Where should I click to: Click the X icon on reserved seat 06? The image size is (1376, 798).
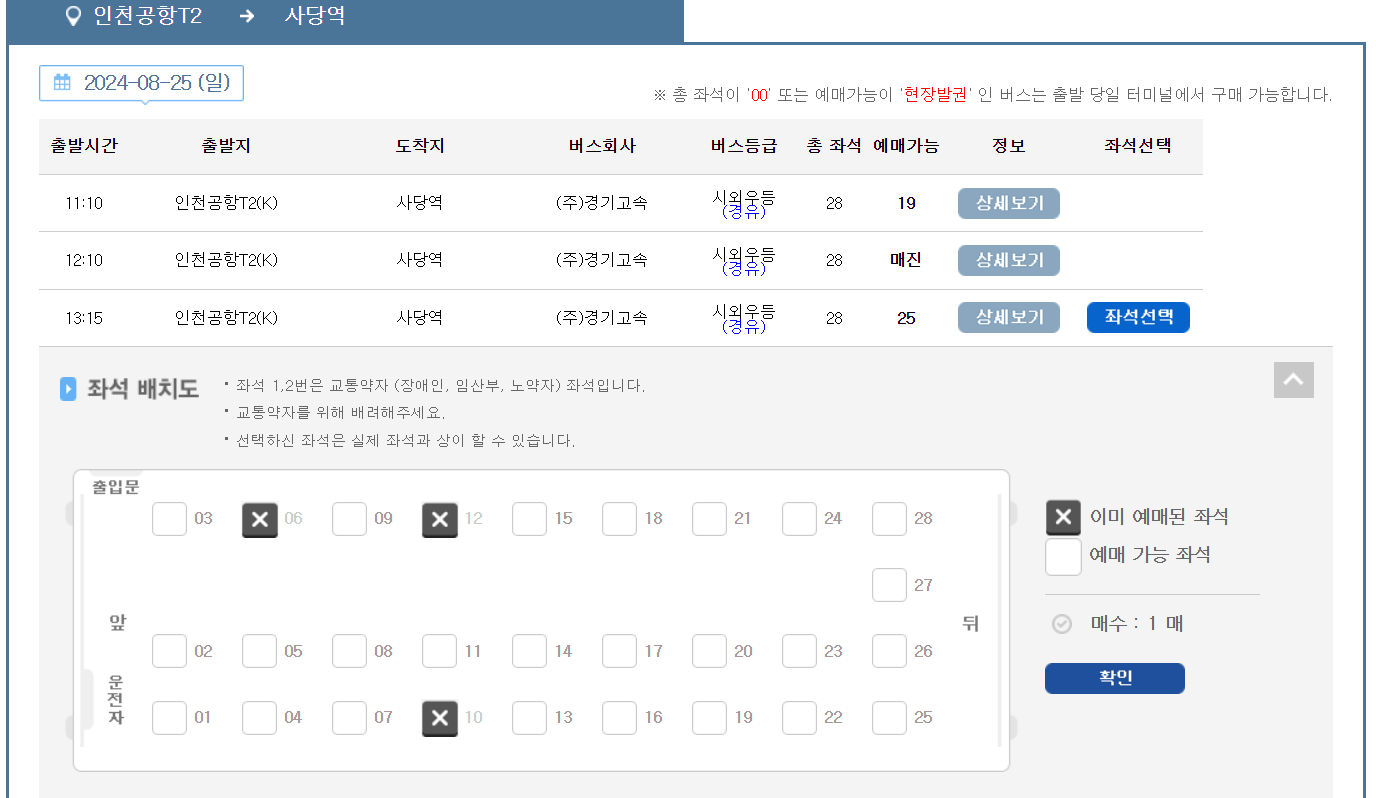coord(259,519)
